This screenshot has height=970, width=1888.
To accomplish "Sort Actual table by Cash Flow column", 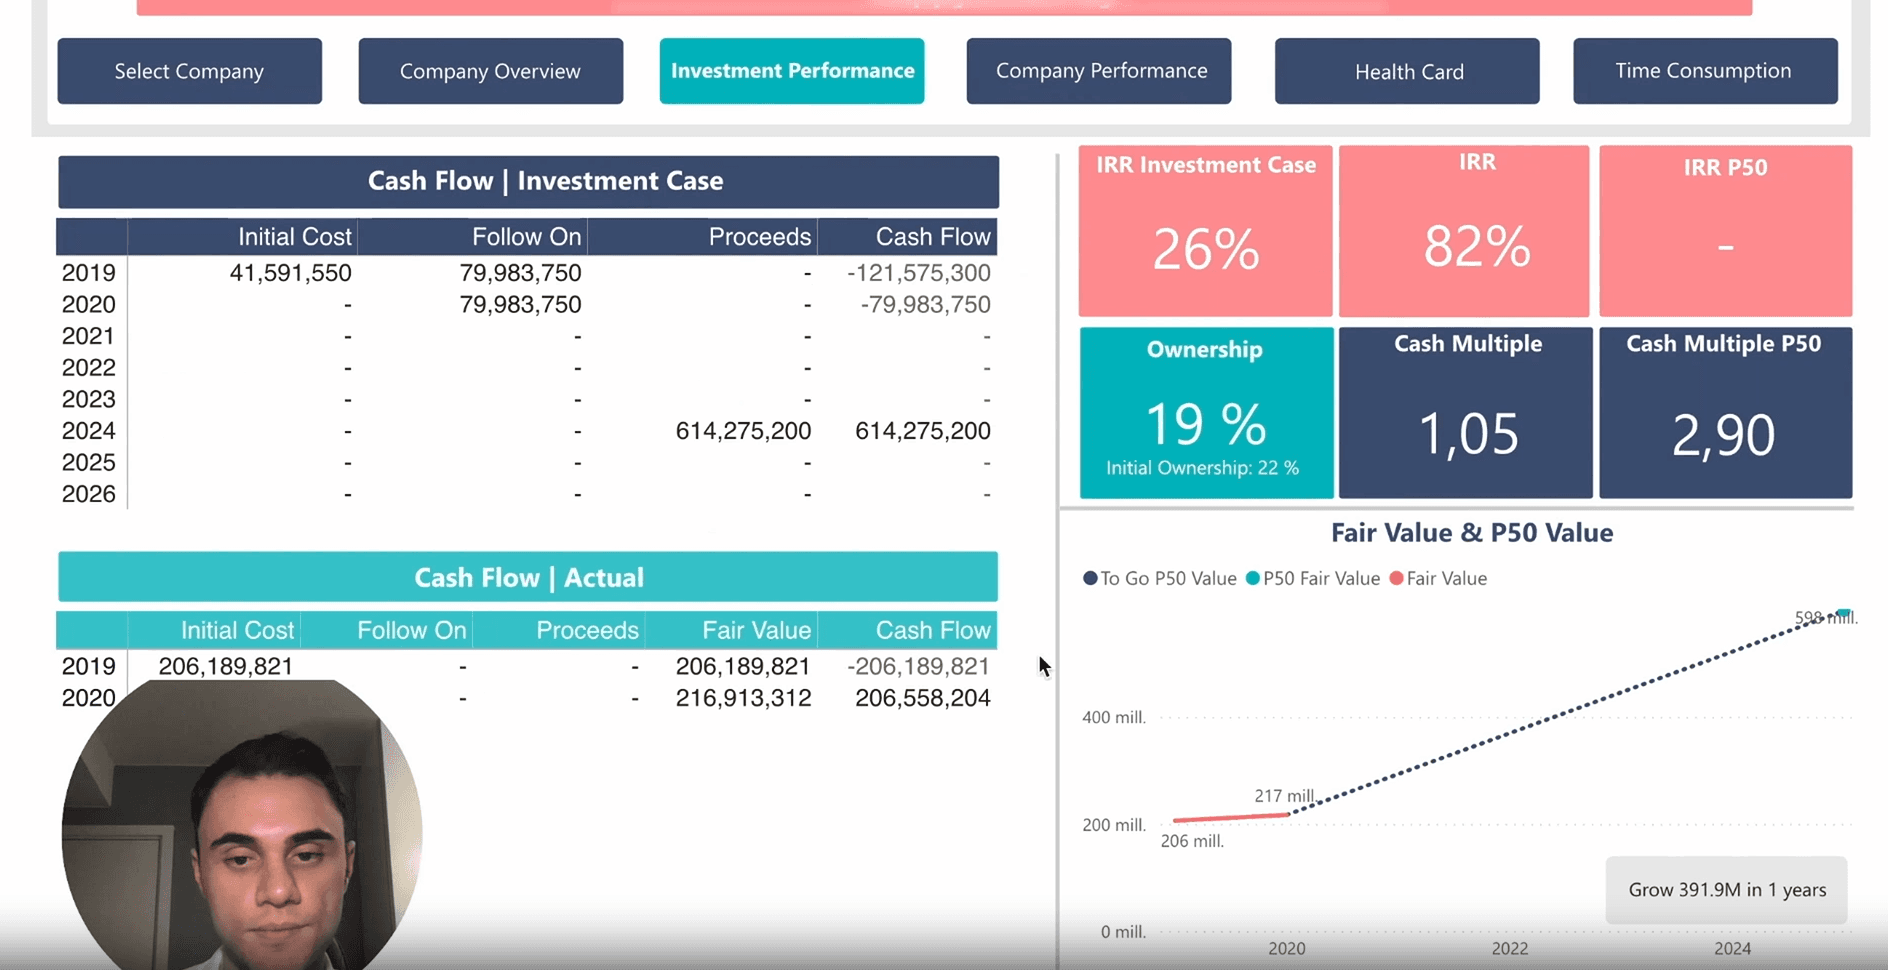I will pos(933,630).
